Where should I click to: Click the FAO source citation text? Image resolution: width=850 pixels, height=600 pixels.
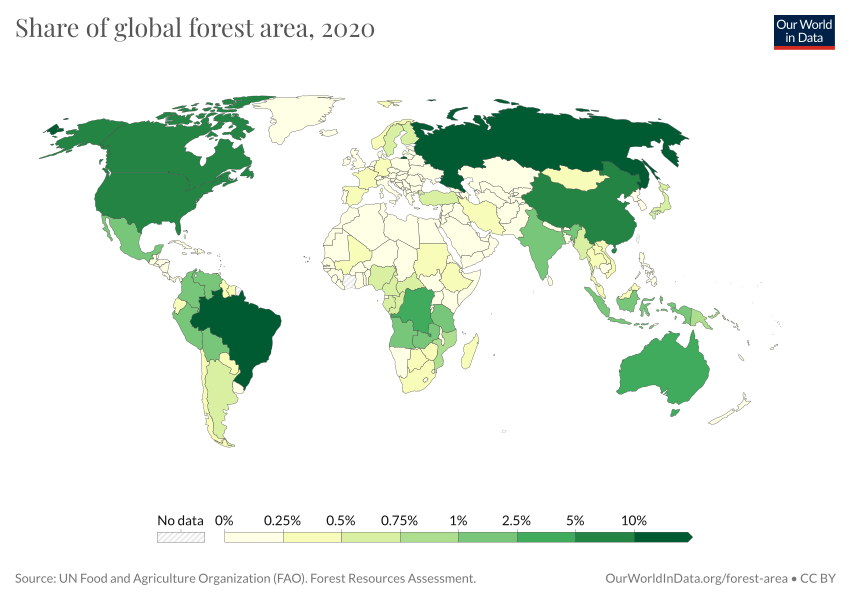click(246, 578)
